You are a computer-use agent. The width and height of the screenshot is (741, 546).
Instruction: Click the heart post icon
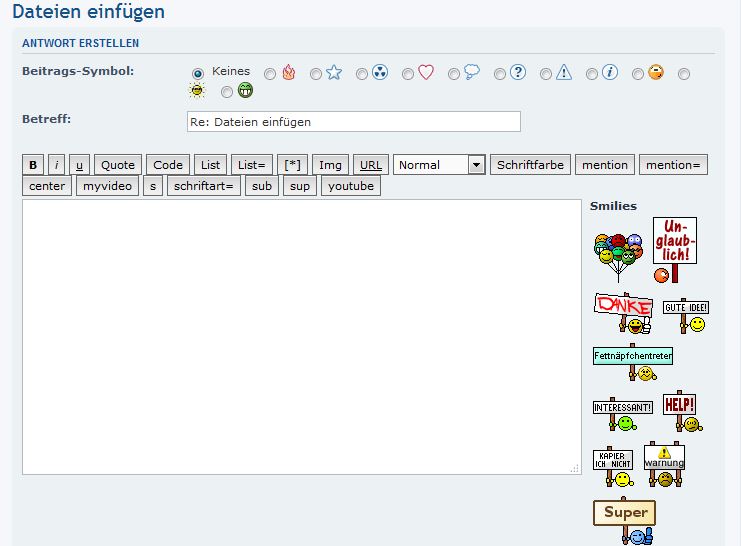coord(426,72)
